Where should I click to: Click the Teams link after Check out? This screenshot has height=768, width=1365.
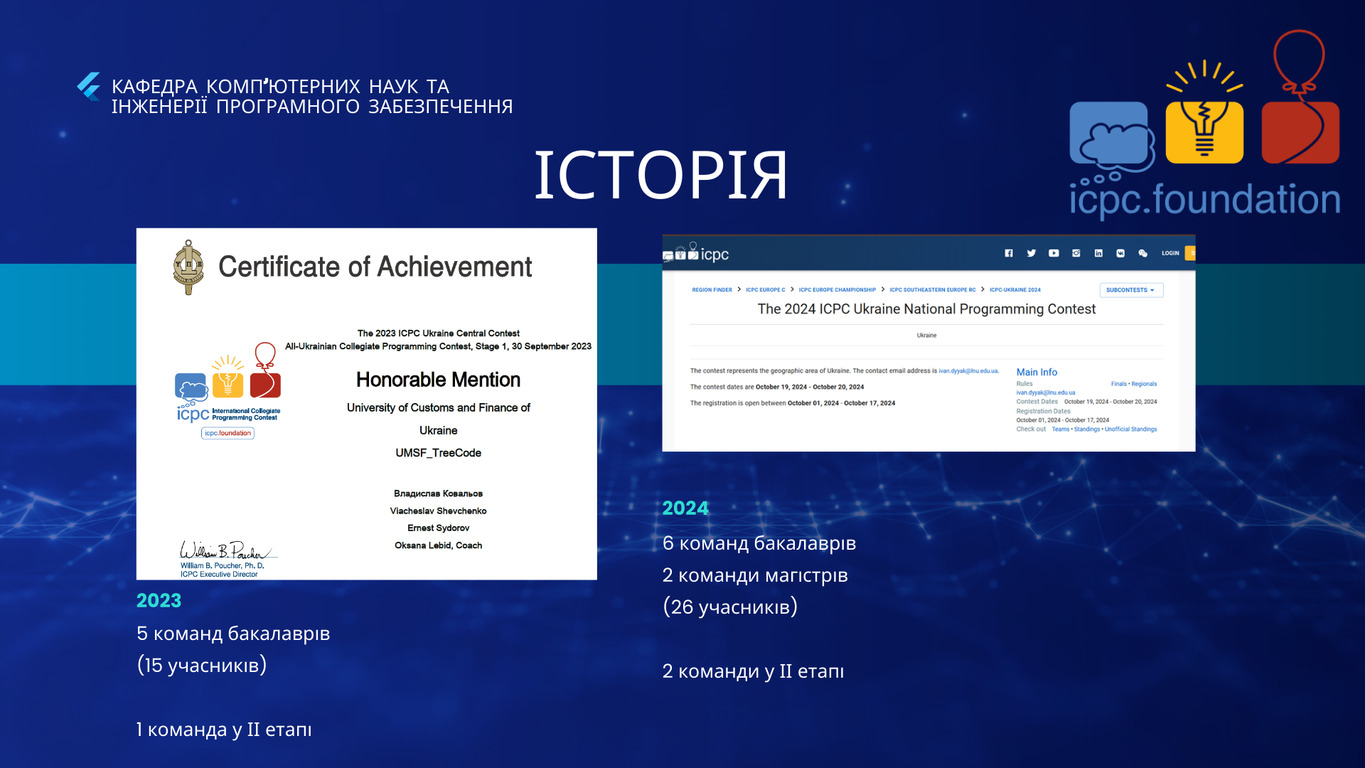click(1061, 429)
